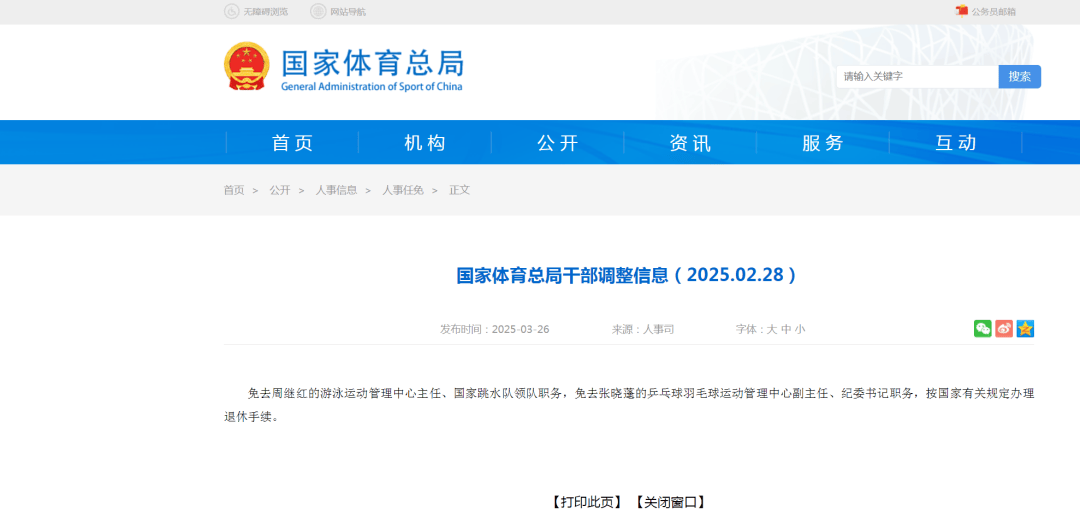Focus the keyword search input field

pyautogui.click(x=916, y=77)
